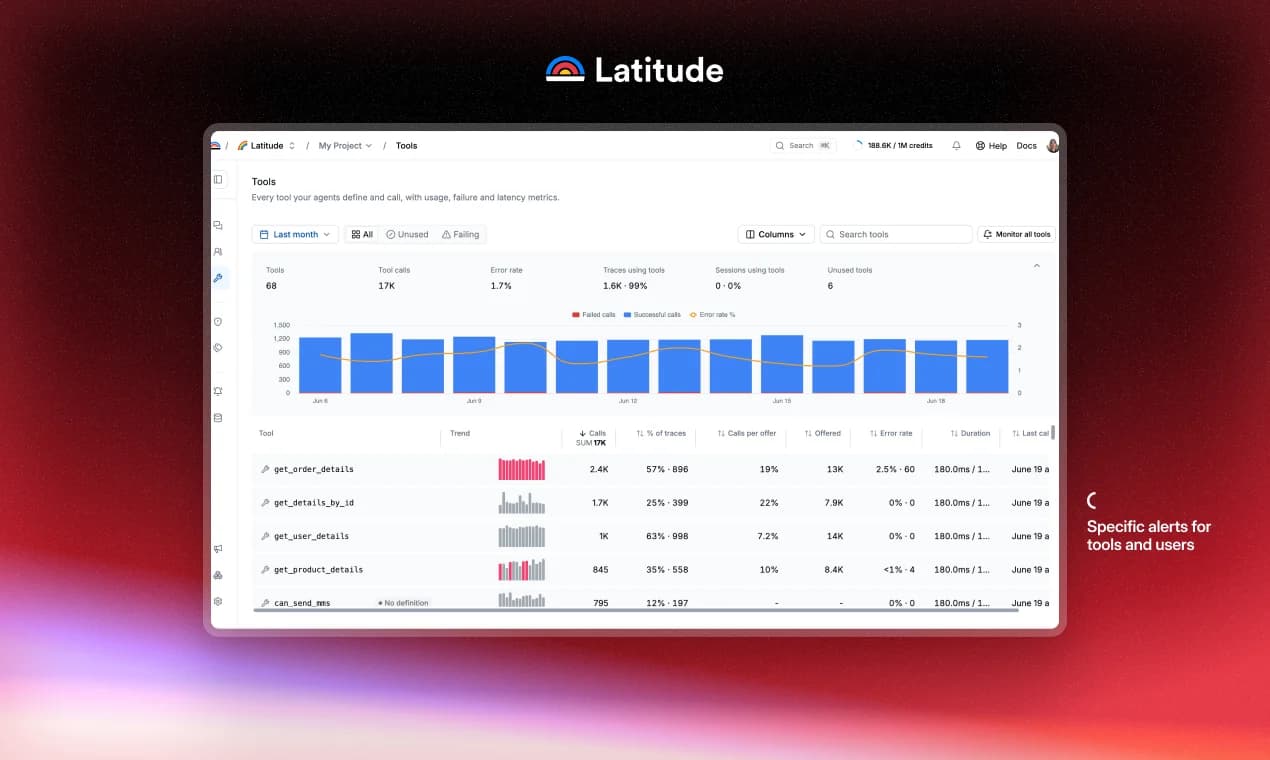
Task: Click the Monitor all tools button
Action: point(1016,234)
